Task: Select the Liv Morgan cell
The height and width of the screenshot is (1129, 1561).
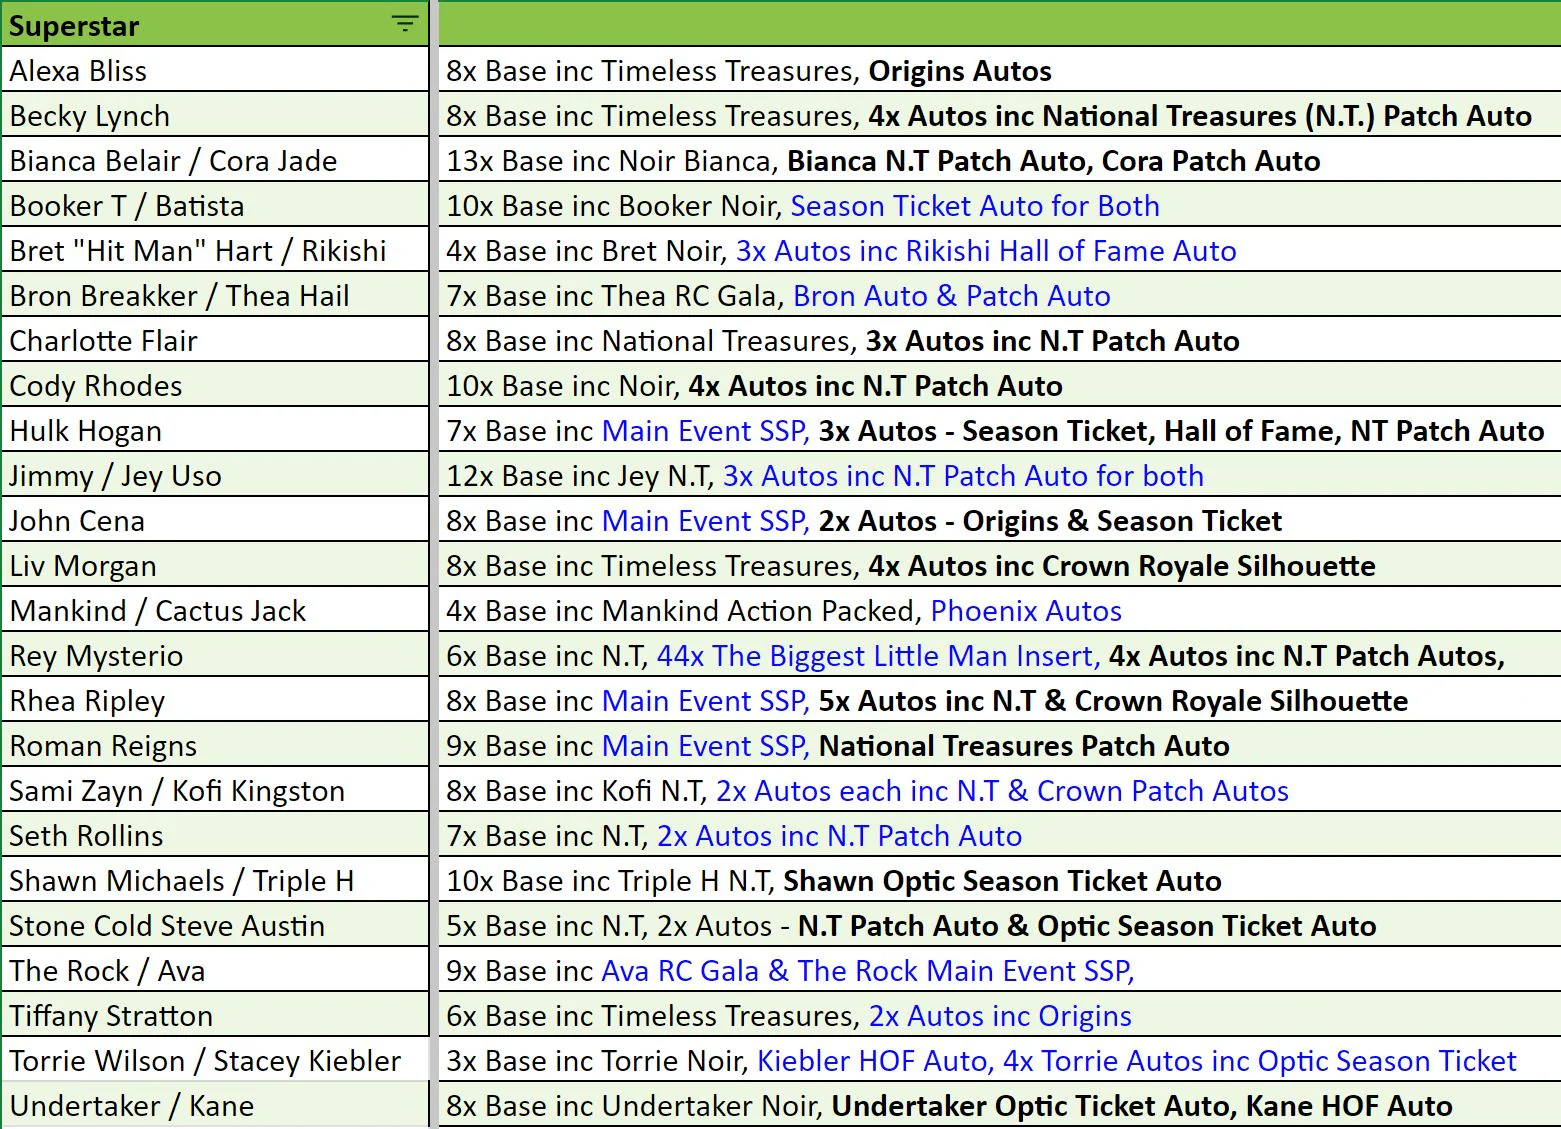Action: click(x=215, y=565)
